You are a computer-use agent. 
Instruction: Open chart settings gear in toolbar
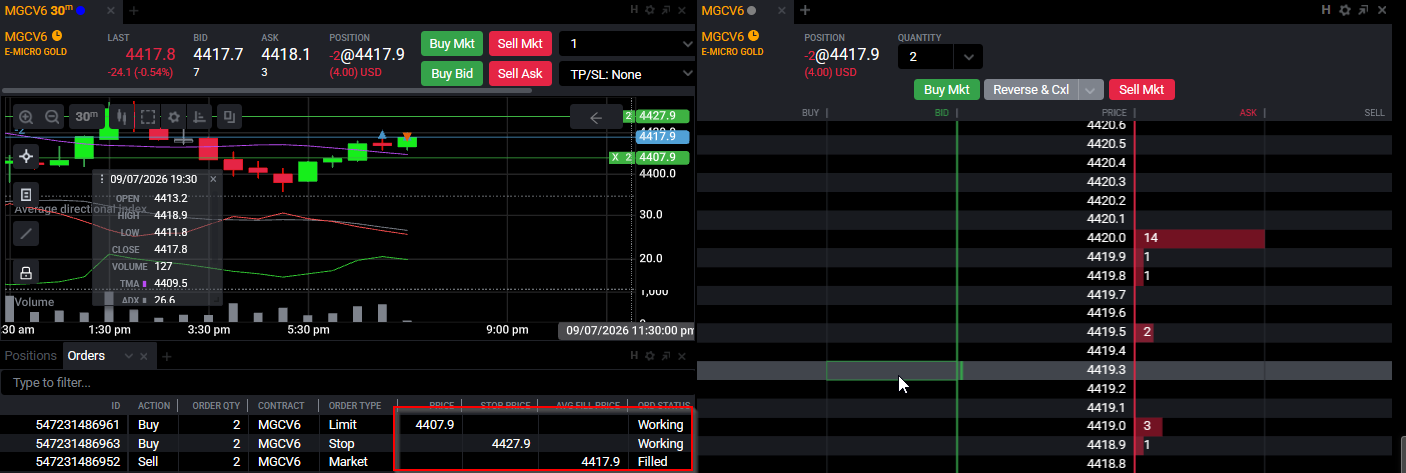pyautogui.click(x=173, y=117)
